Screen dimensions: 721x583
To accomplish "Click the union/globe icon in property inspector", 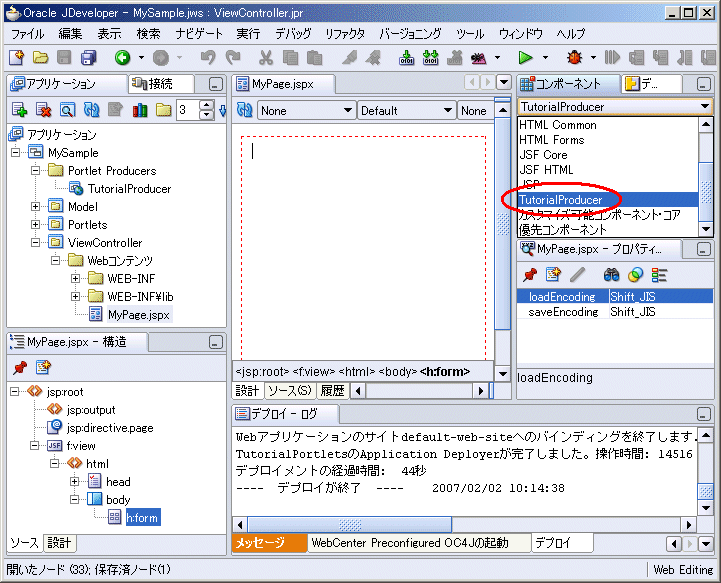I will coord(635,275).
